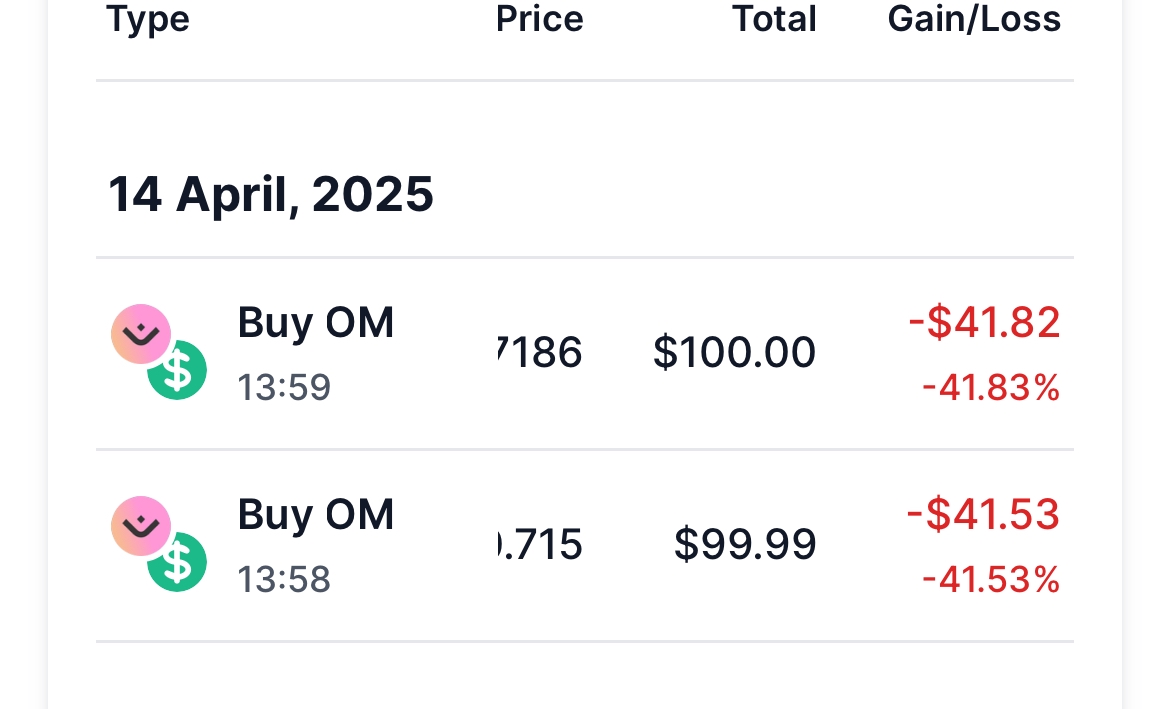Select the 14 April, 2025 date heading
The height and width of the screenshot is (709, 1170).
[x=271, y=194]
